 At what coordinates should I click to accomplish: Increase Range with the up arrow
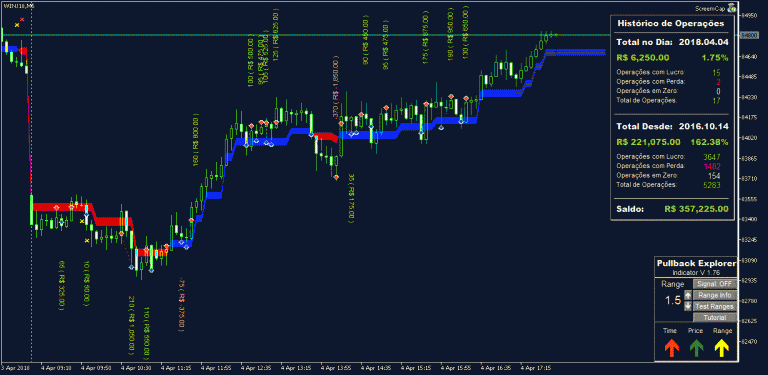(688, 295)
